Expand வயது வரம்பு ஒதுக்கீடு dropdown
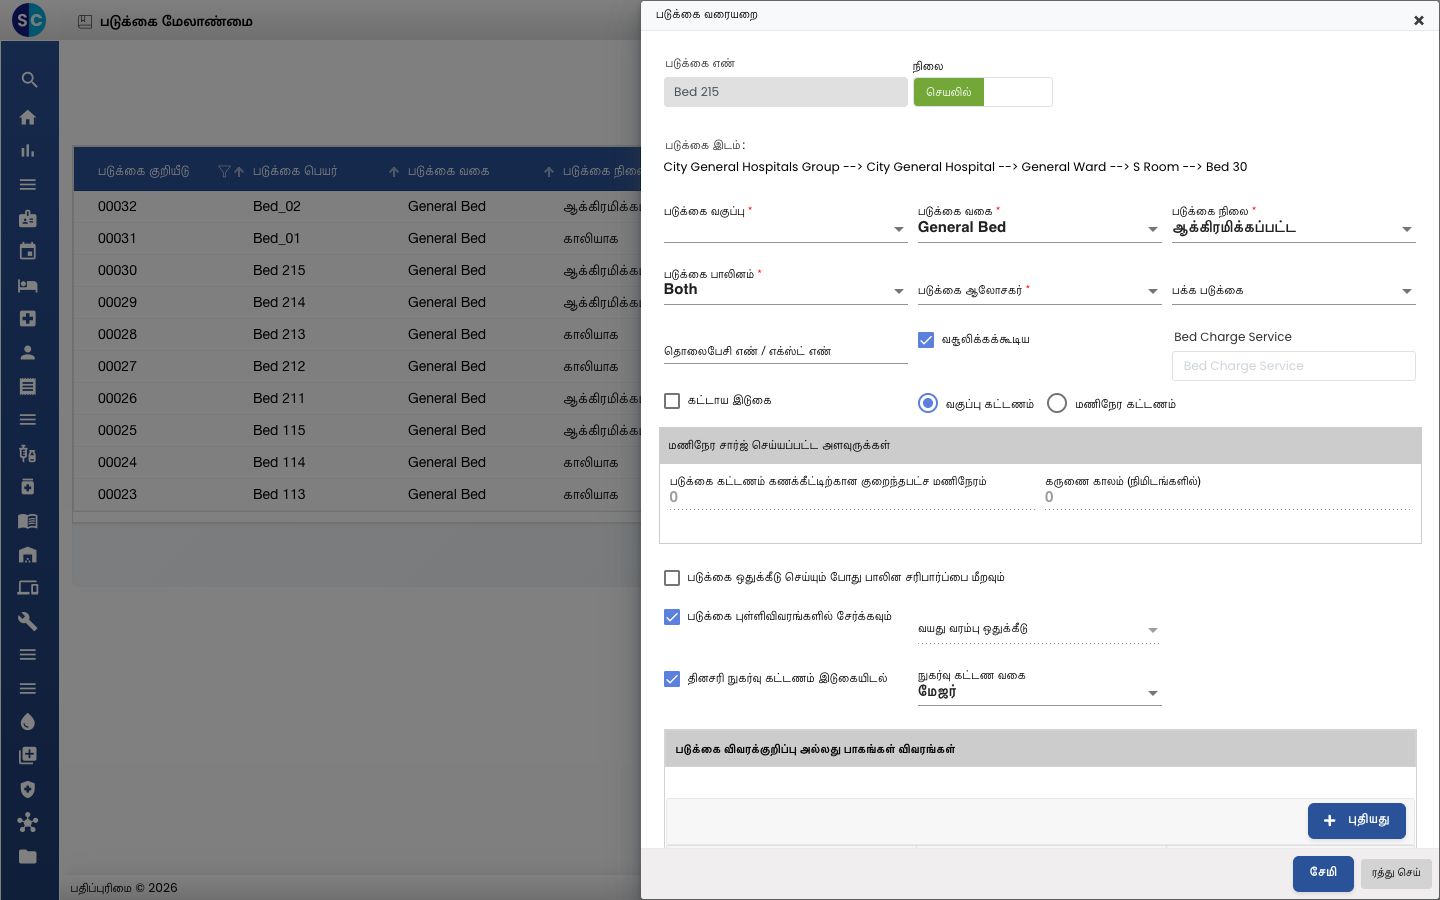Image resolution: width=1440 pixels, height=900 pixels. pyautogui.click(x=1039, y=629)
